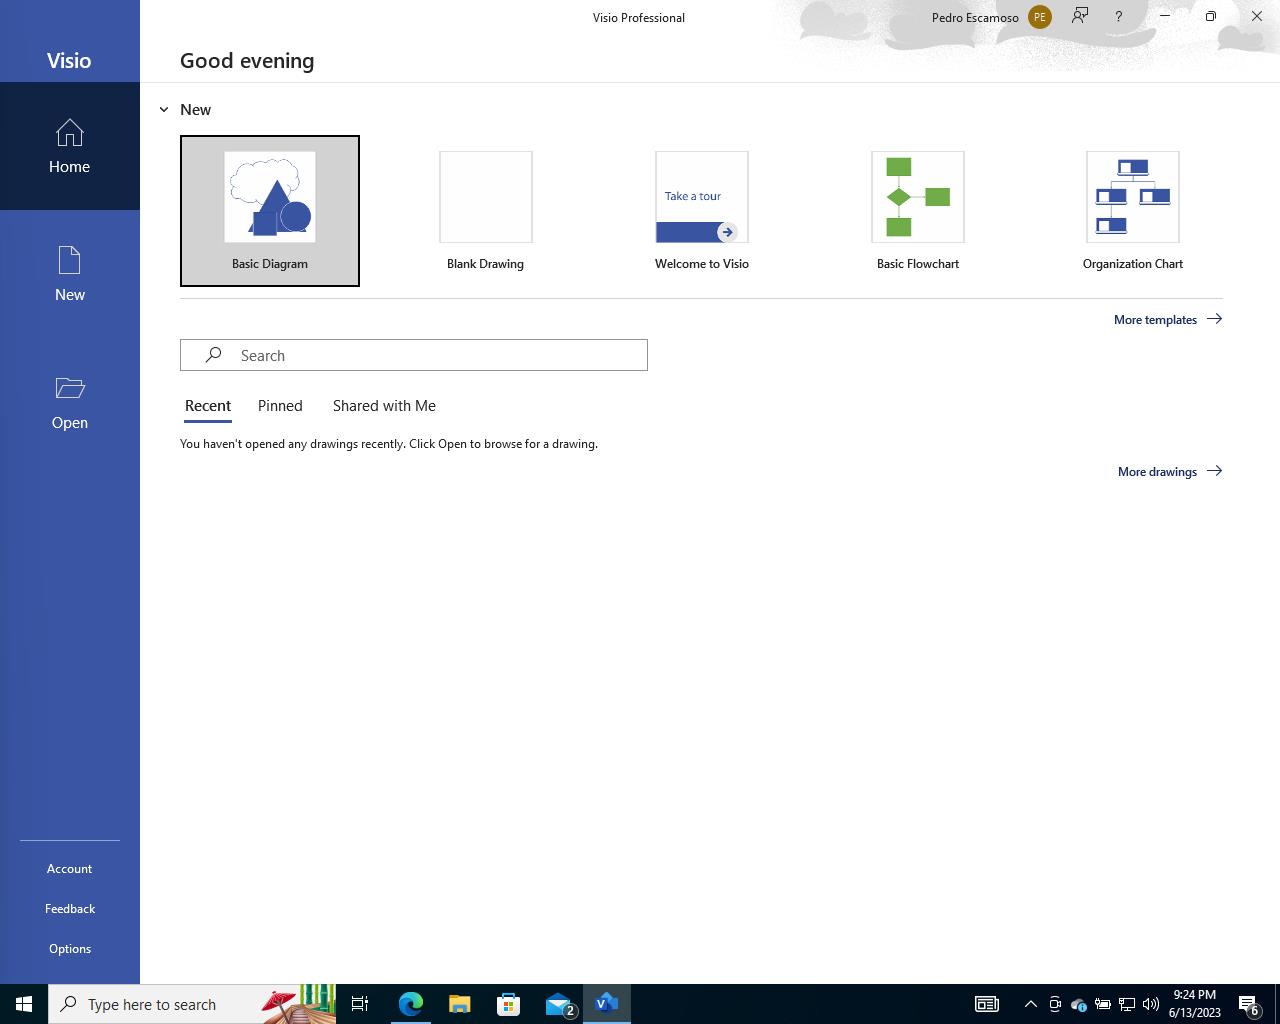Open the Mail app on taskbar
The width and height of the screenshot is (1280, 1024).
[558, 1004]
